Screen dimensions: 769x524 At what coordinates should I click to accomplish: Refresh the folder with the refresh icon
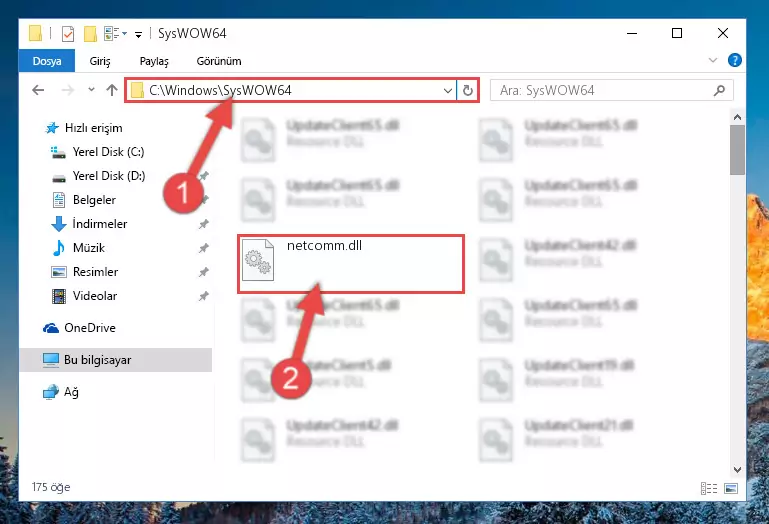coord(468,90)
